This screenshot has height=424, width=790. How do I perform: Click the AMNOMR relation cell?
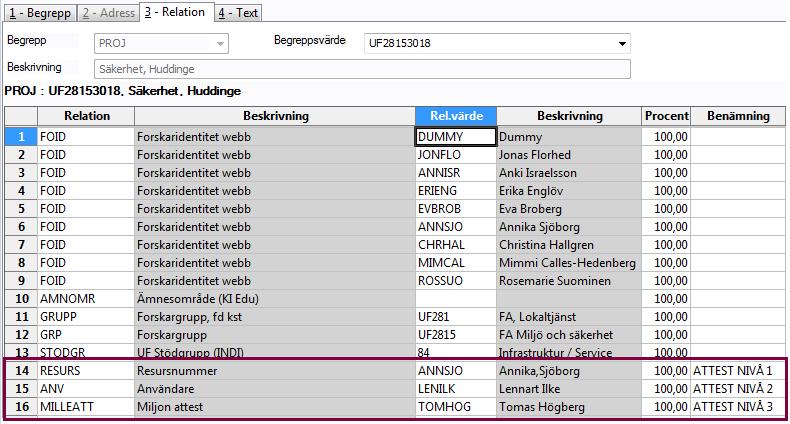pos(86,299)
